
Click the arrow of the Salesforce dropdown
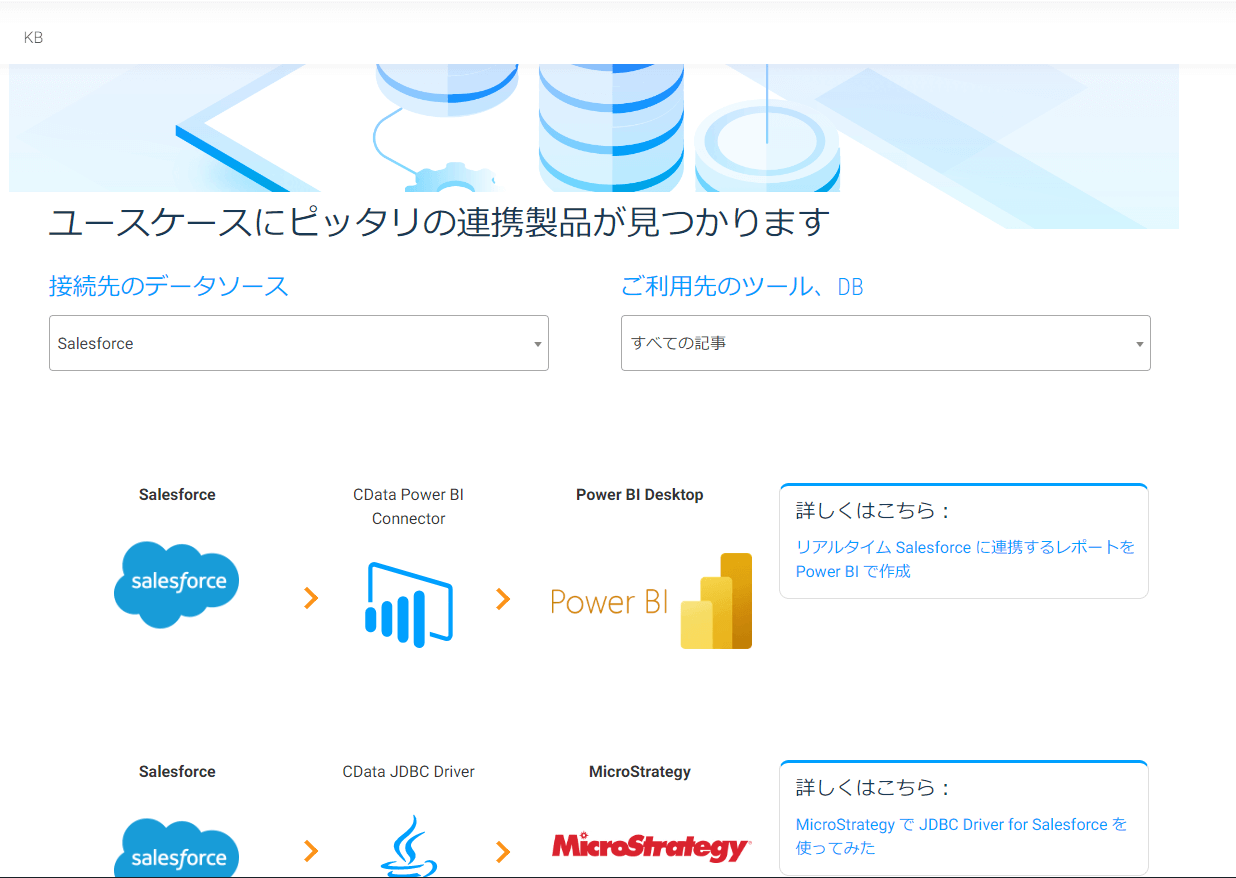tap(537, 345)
